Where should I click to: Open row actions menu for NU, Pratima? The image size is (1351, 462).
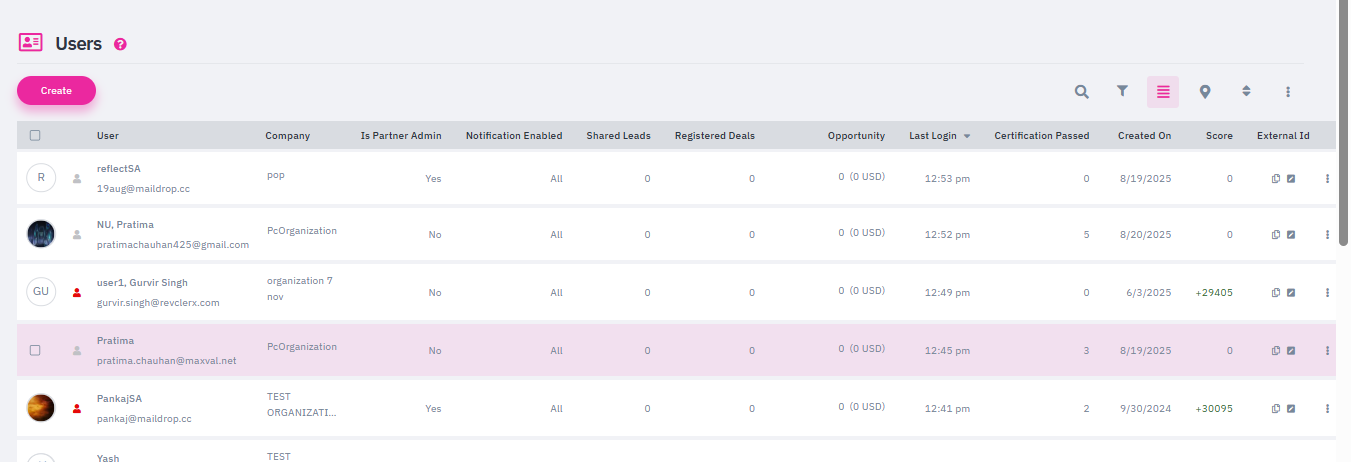pyautogui.click(x=1327, y=235)
